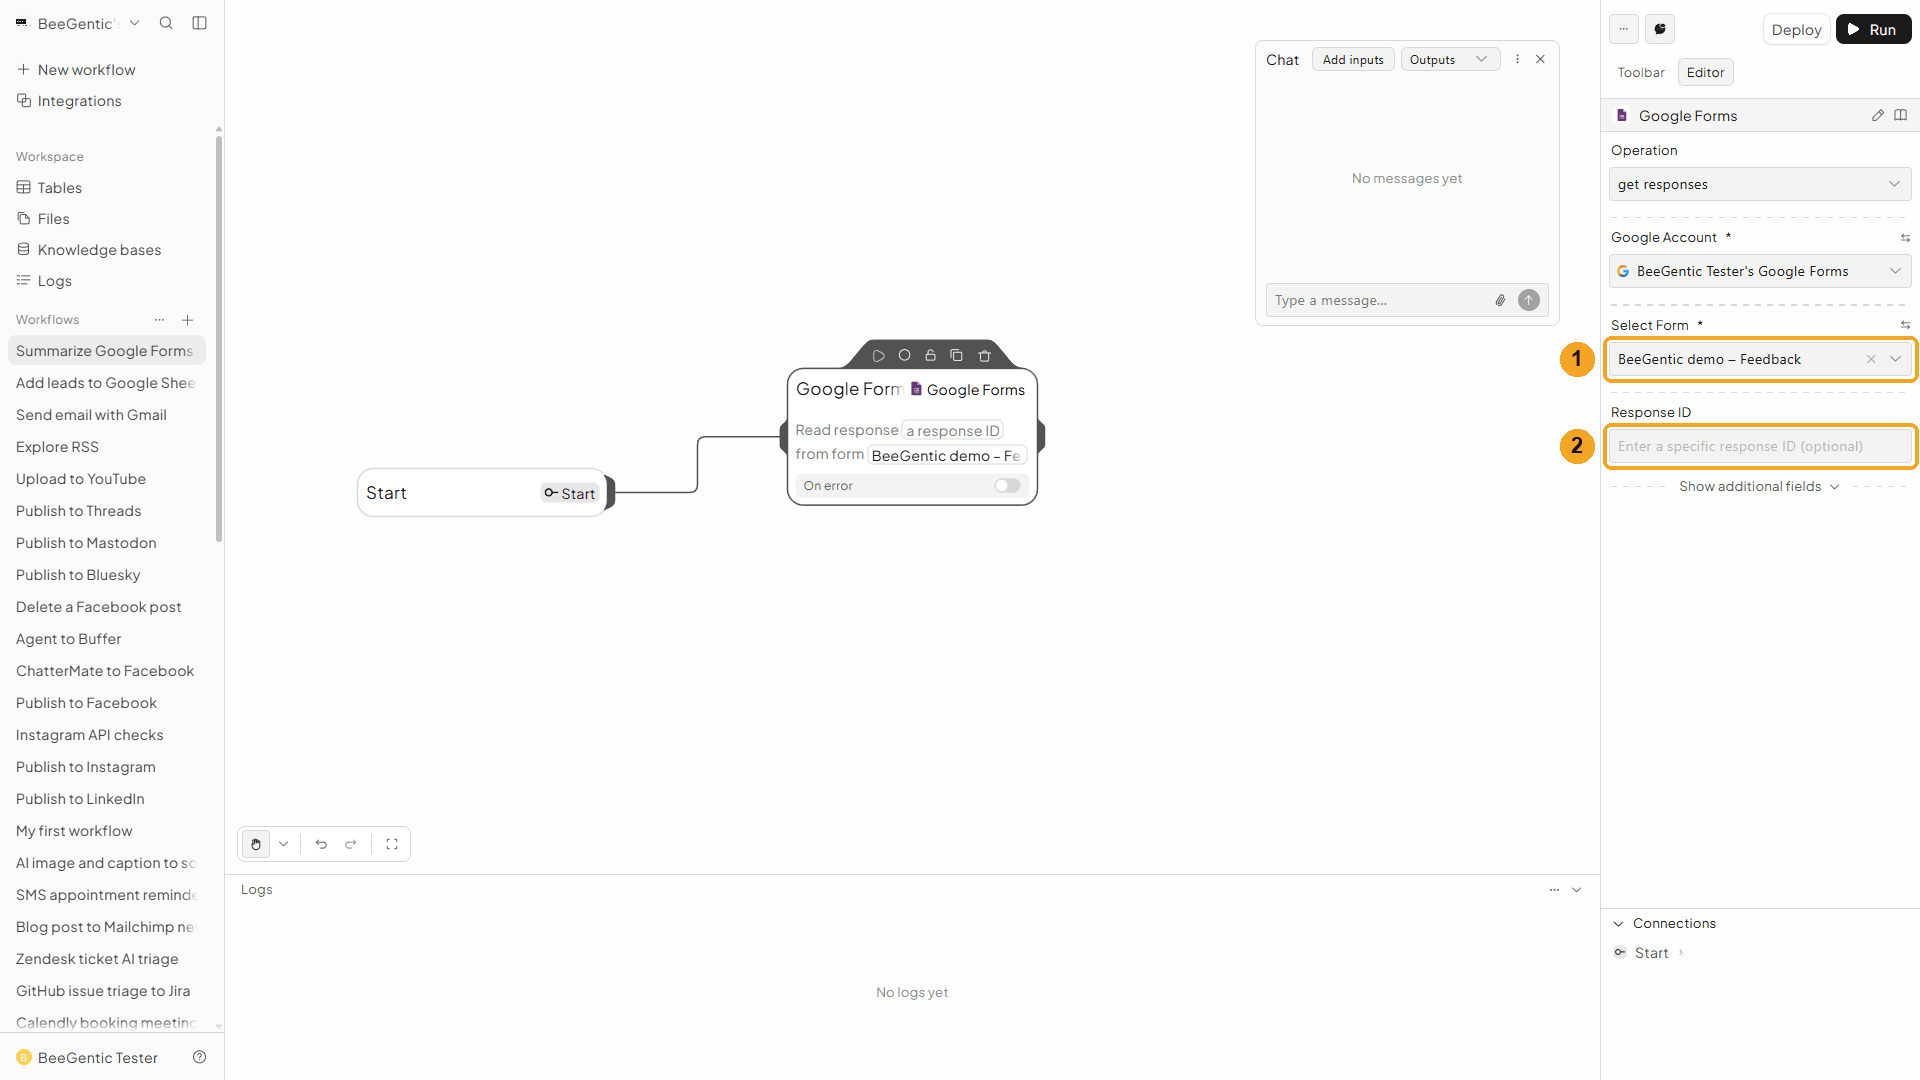
Task: Click Add inputs in chat
Action: pos(1353,60)
